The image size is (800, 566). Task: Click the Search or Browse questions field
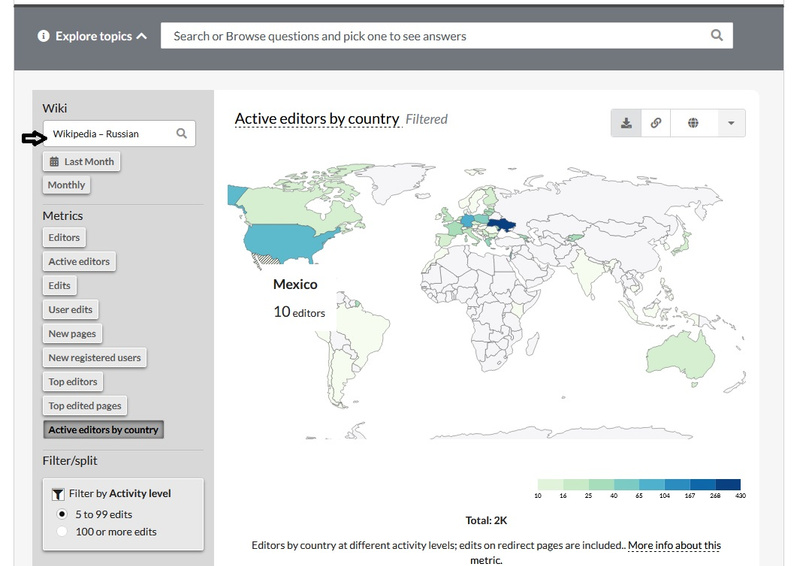pos(435,36)
